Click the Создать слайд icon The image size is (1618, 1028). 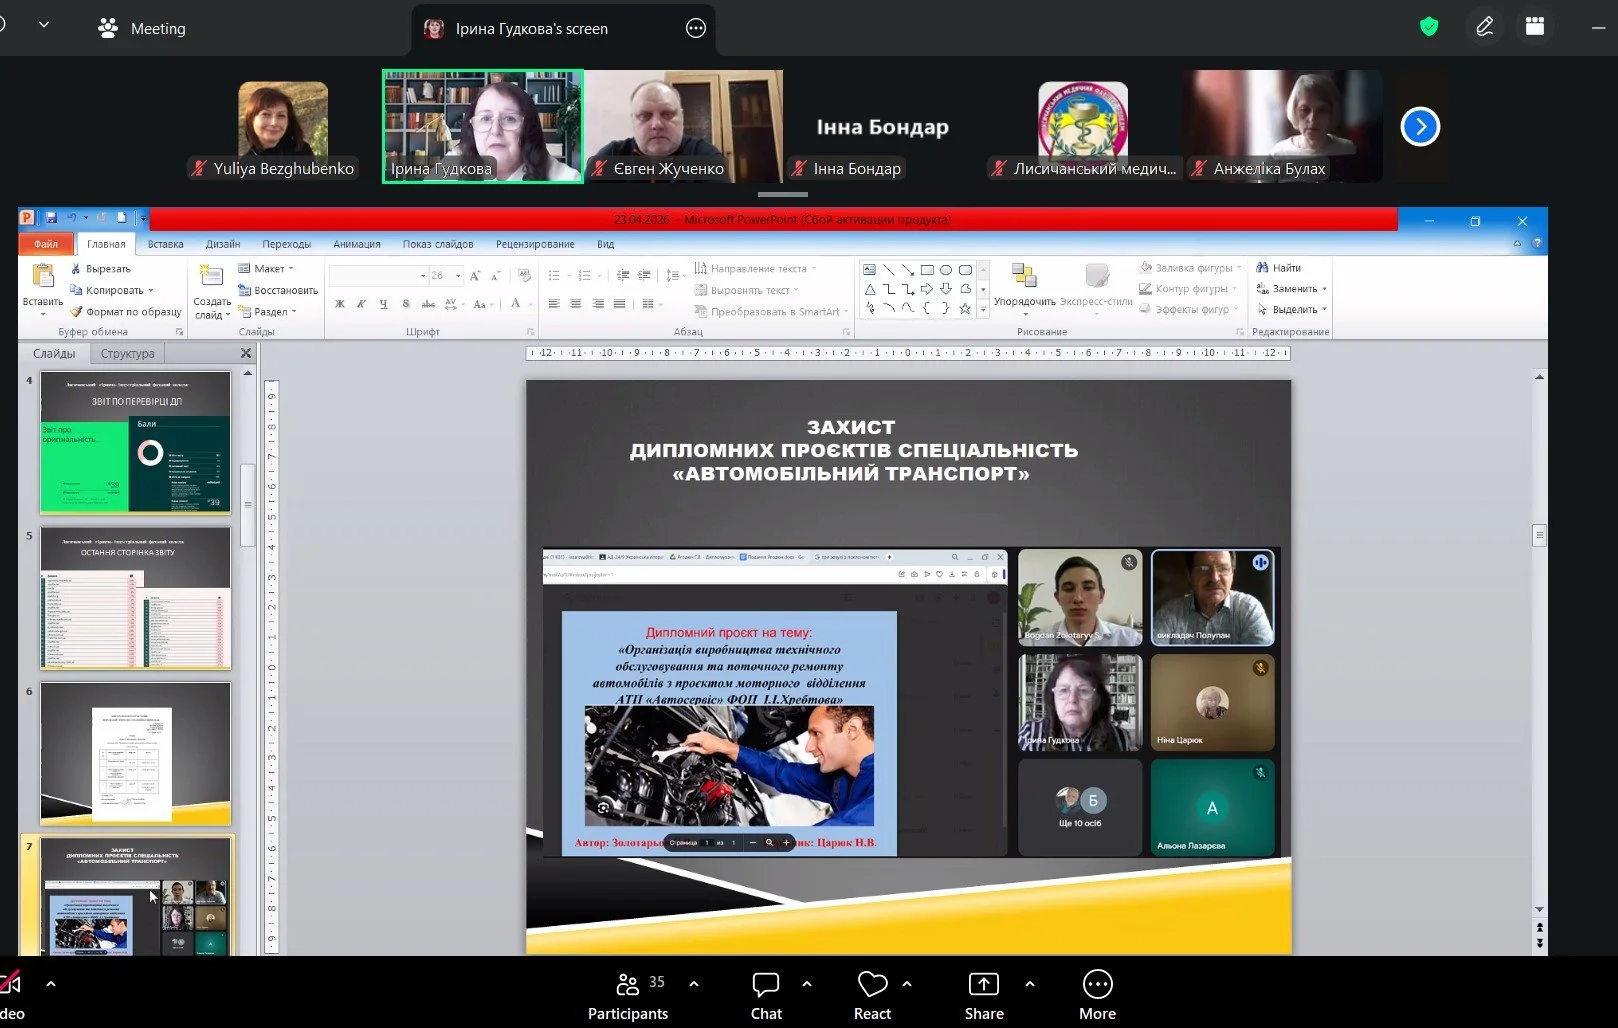[x=211, y=276]
